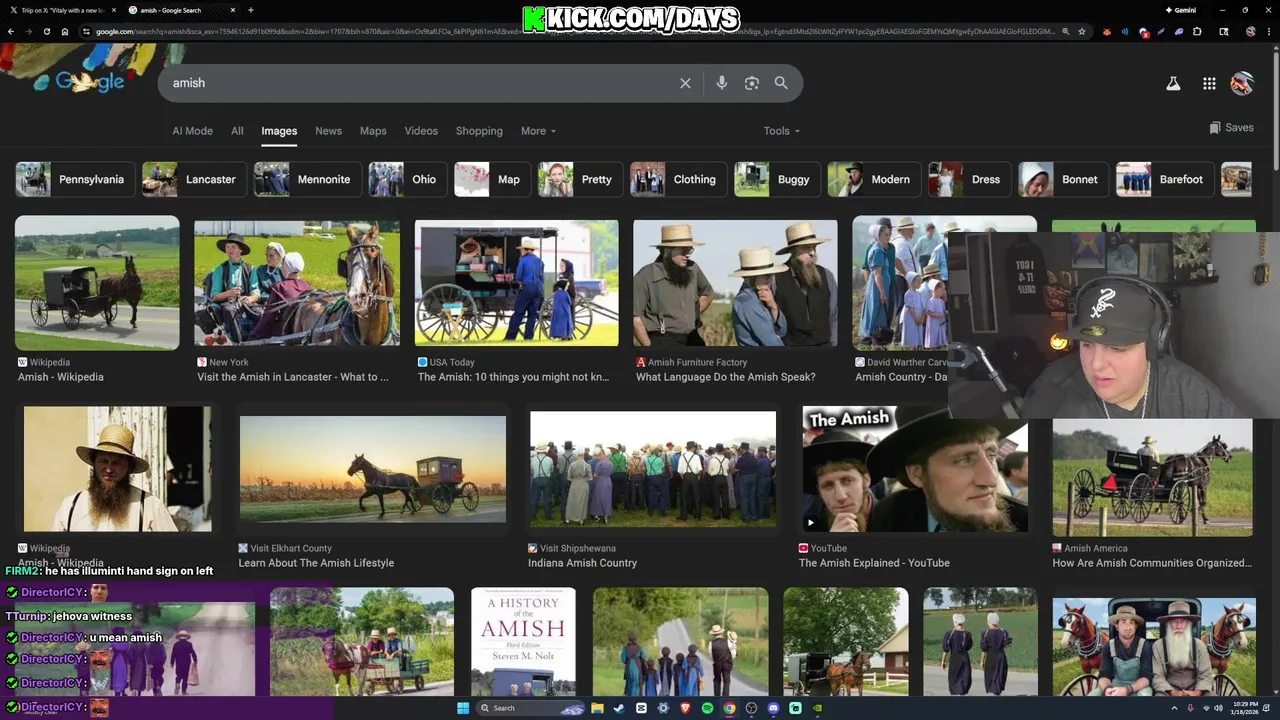1280x720 pixels.
Task: Open A History of the Amish book cover
Action: point(523,641)
